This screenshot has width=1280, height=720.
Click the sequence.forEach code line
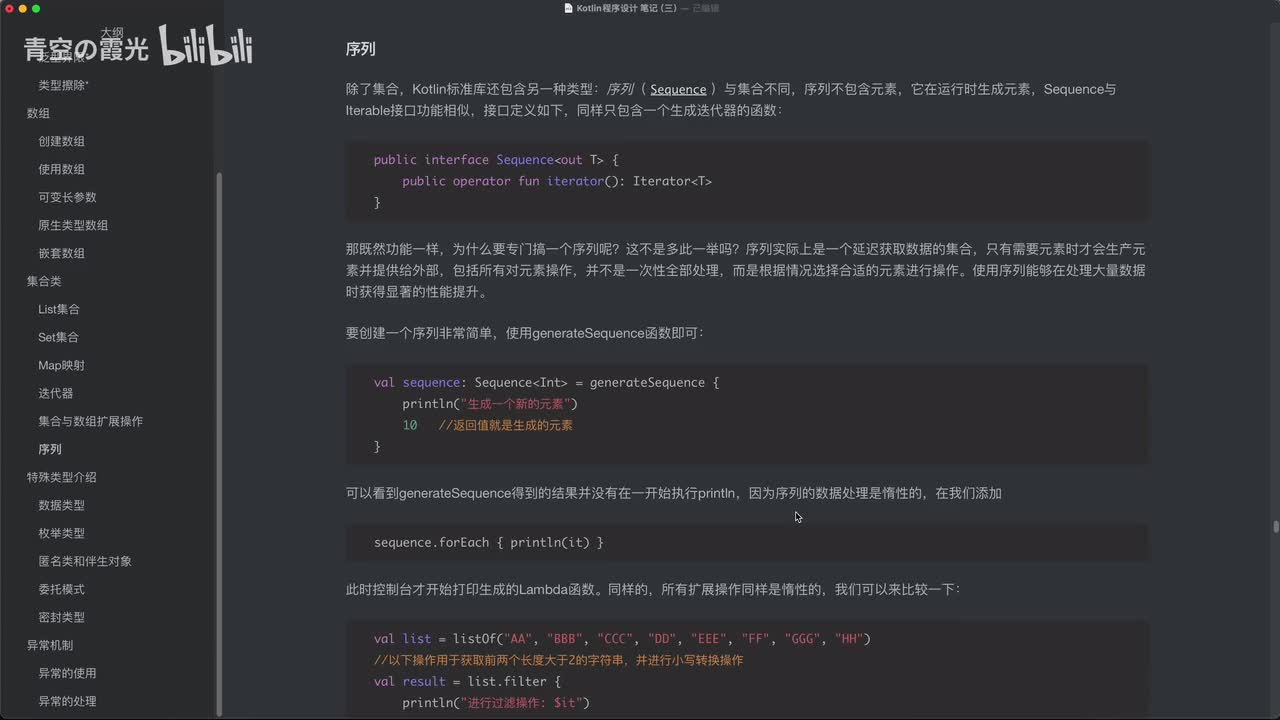point(489,542)
